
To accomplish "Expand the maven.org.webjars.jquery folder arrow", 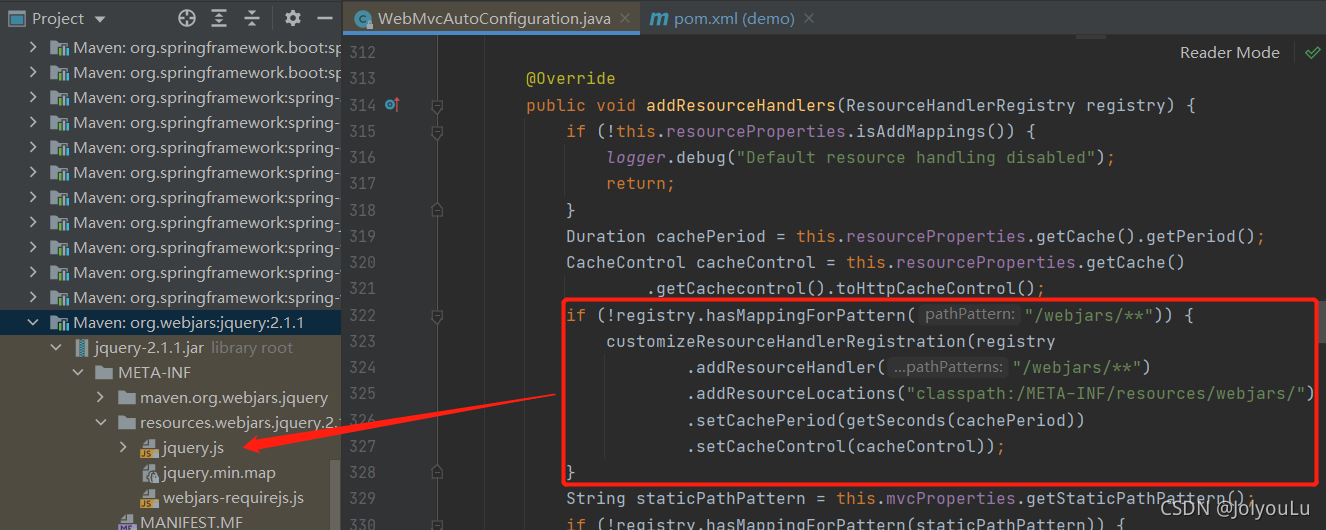I will 101,397.
